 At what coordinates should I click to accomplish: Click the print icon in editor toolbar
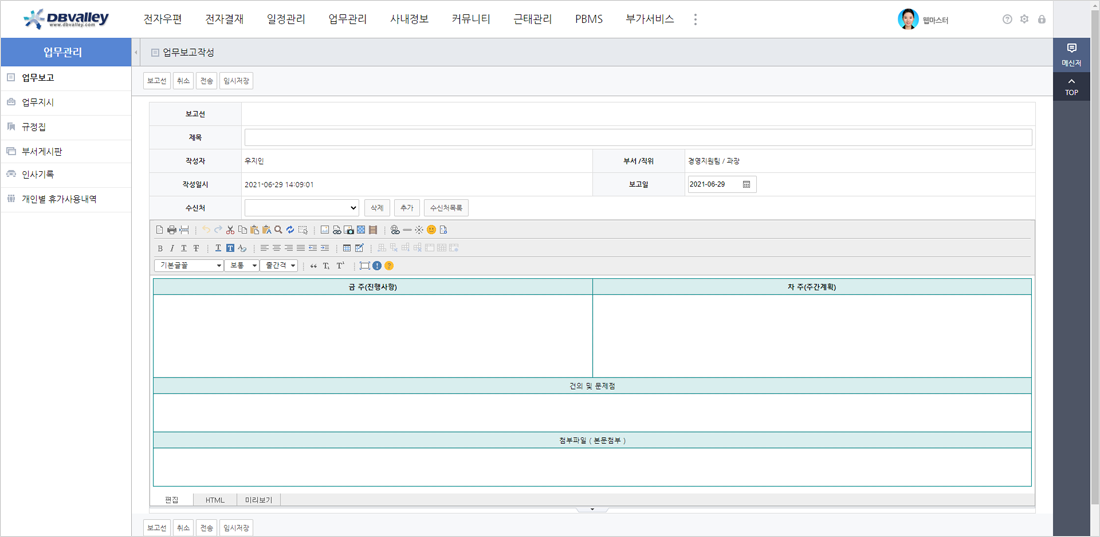pos(171,230)
